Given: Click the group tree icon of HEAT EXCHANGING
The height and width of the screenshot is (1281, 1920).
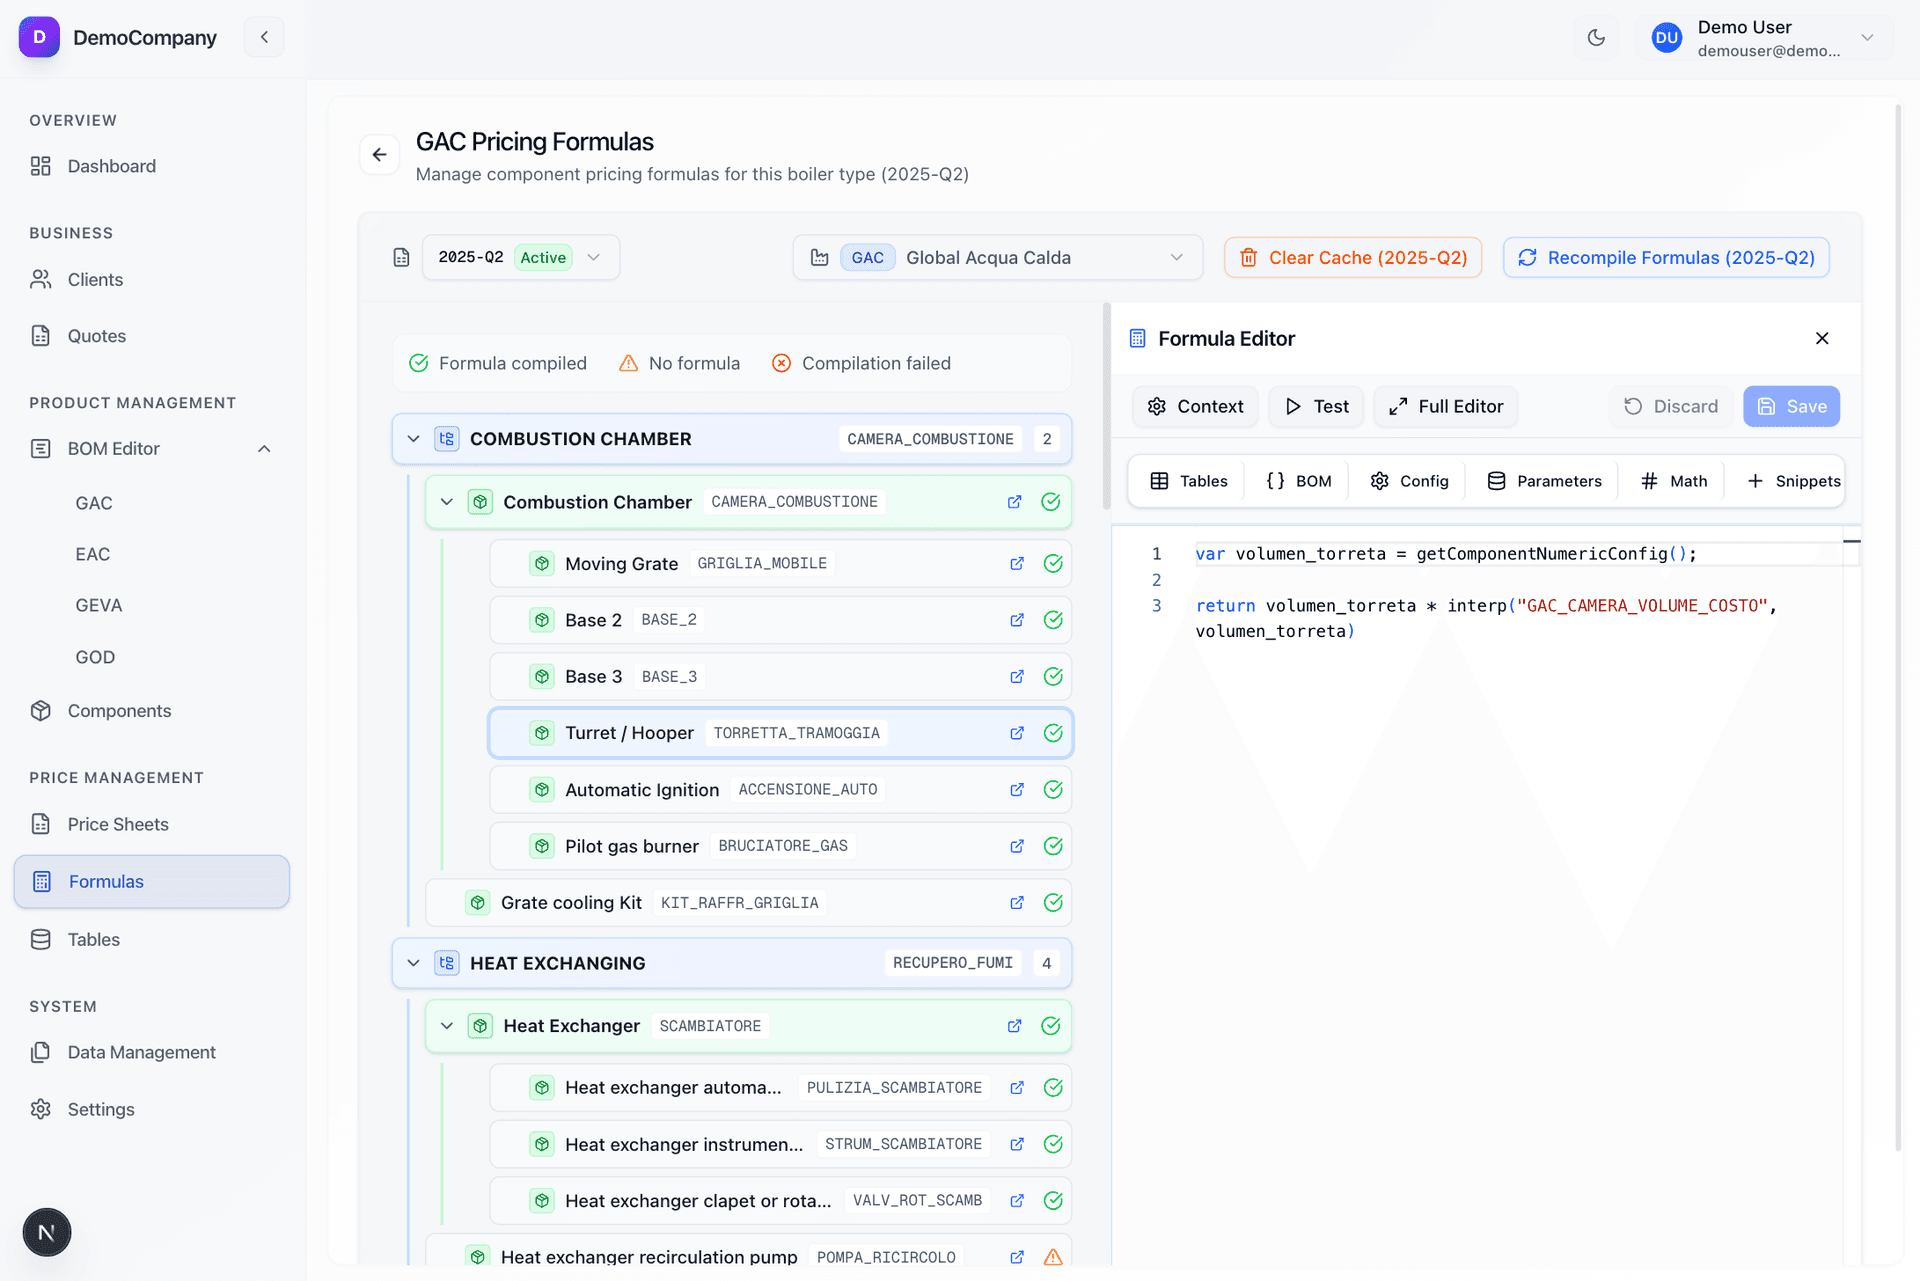Looking at the screenshot, I should pyautogui.click(x=447, y=963).
